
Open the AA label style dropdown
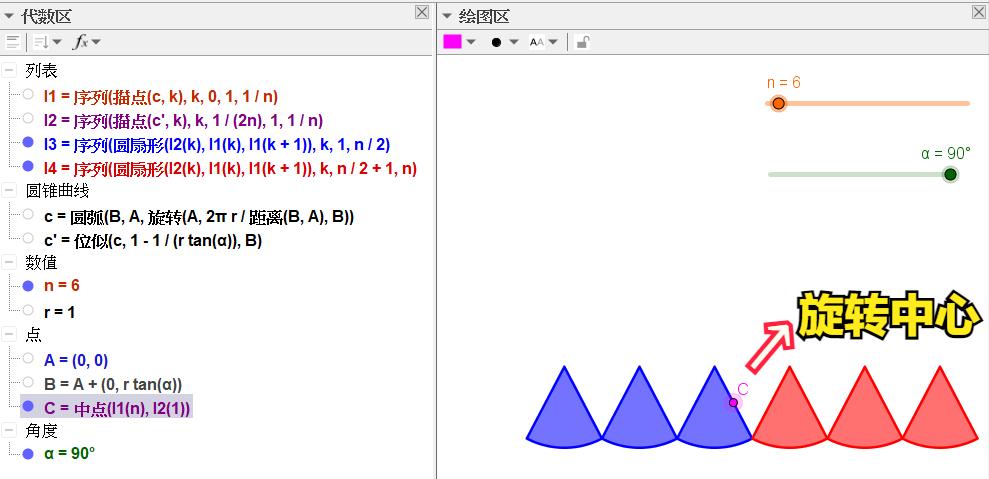pos(543,42)
